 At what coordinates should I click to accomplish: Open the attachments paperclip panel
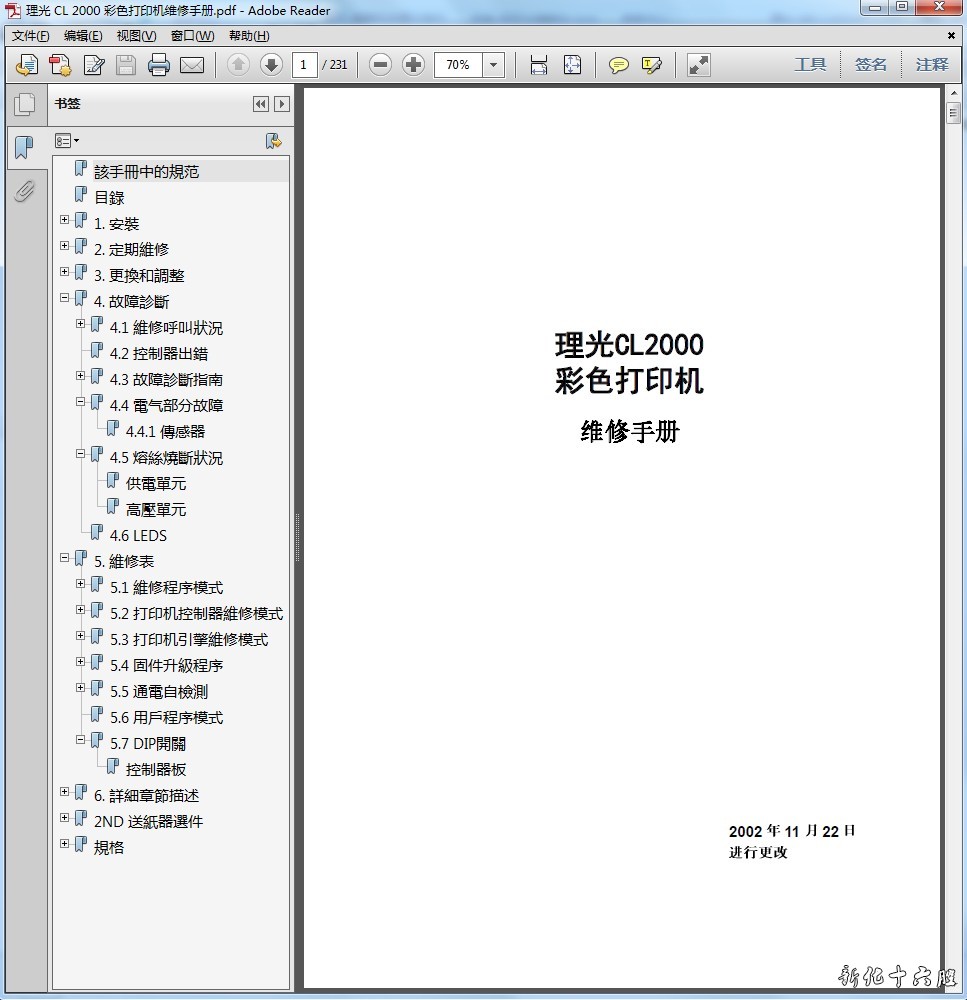[x=24, y=190]
